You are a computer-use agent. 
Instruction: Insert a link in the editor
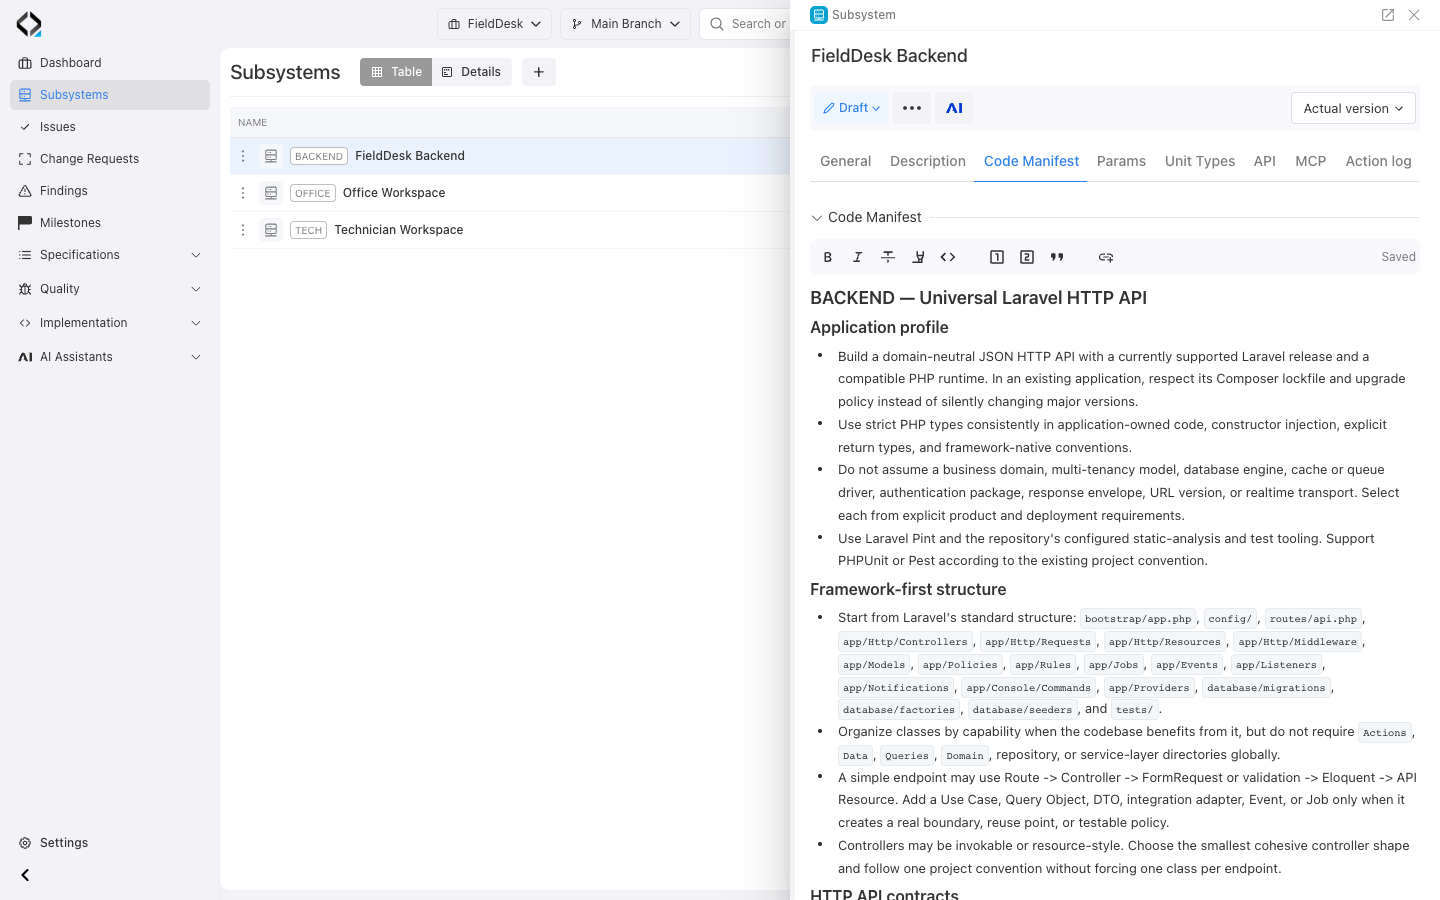click(x=1106, y=257)
